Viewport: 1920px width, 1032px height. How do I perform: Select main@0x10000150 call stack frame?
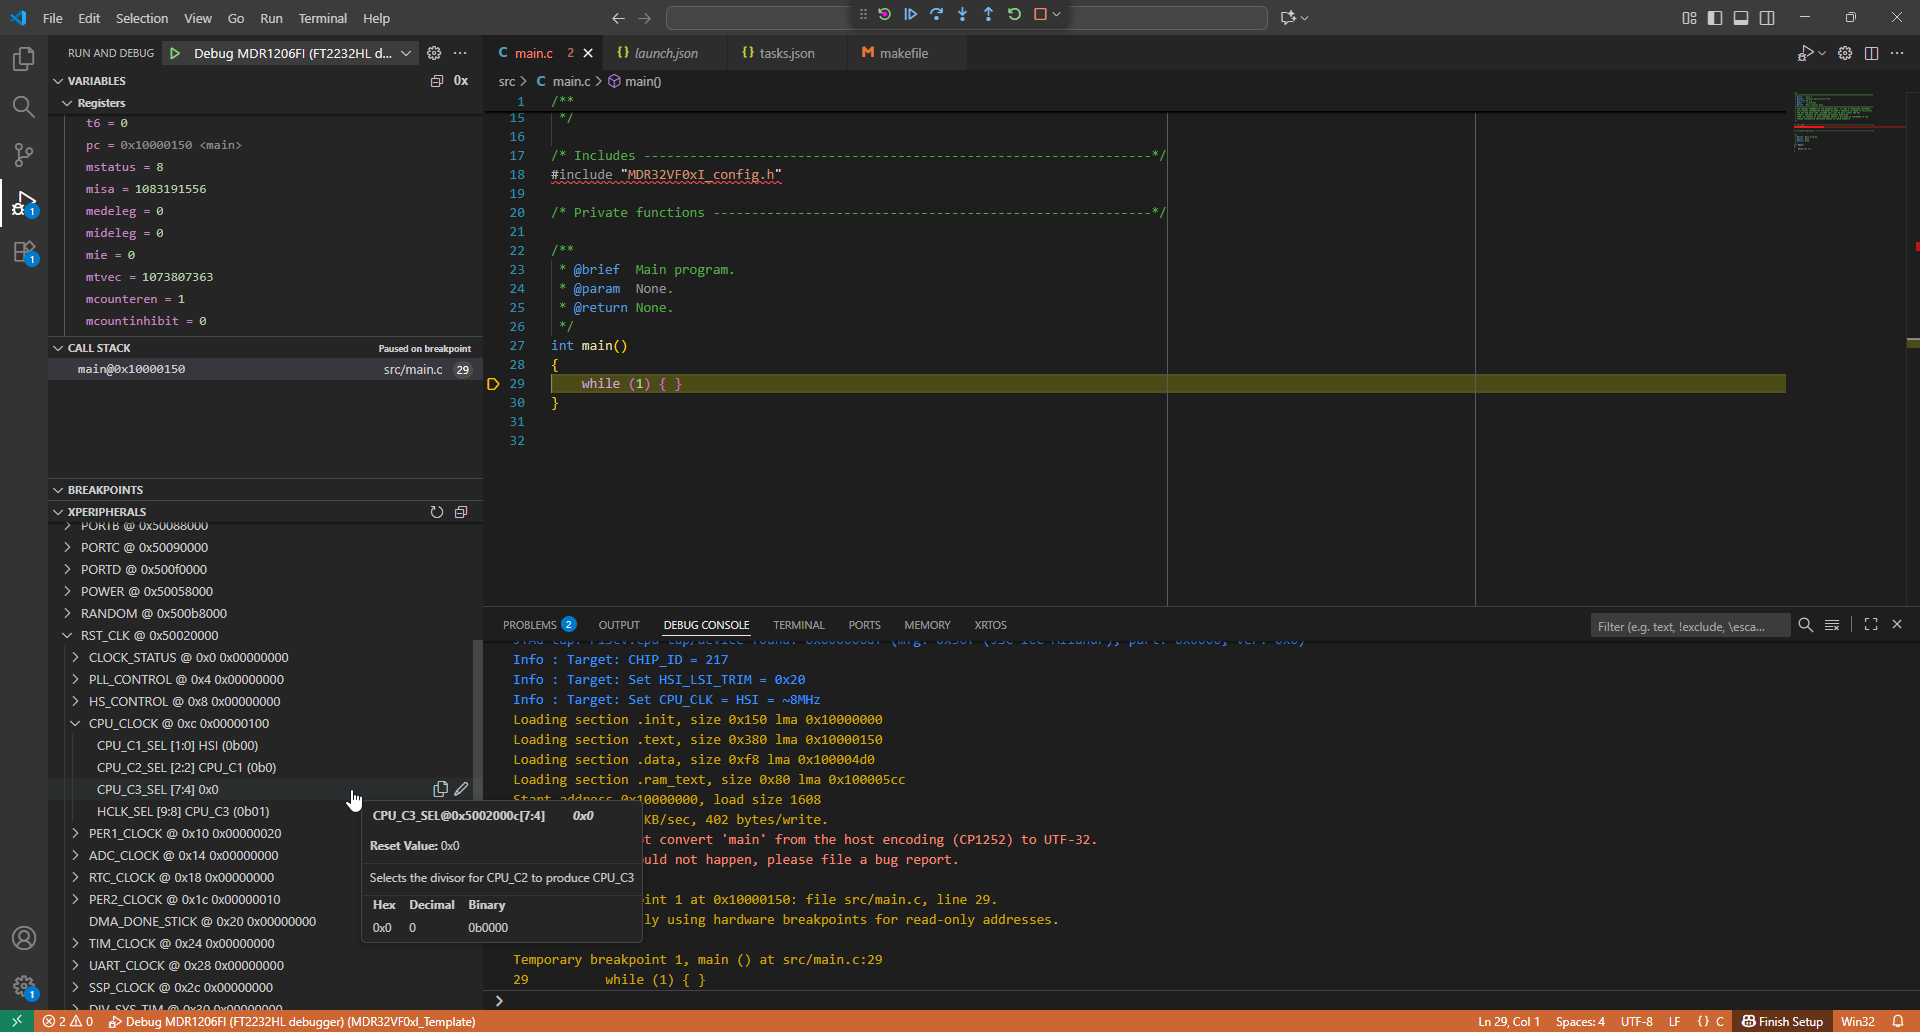tap(131, 370)
